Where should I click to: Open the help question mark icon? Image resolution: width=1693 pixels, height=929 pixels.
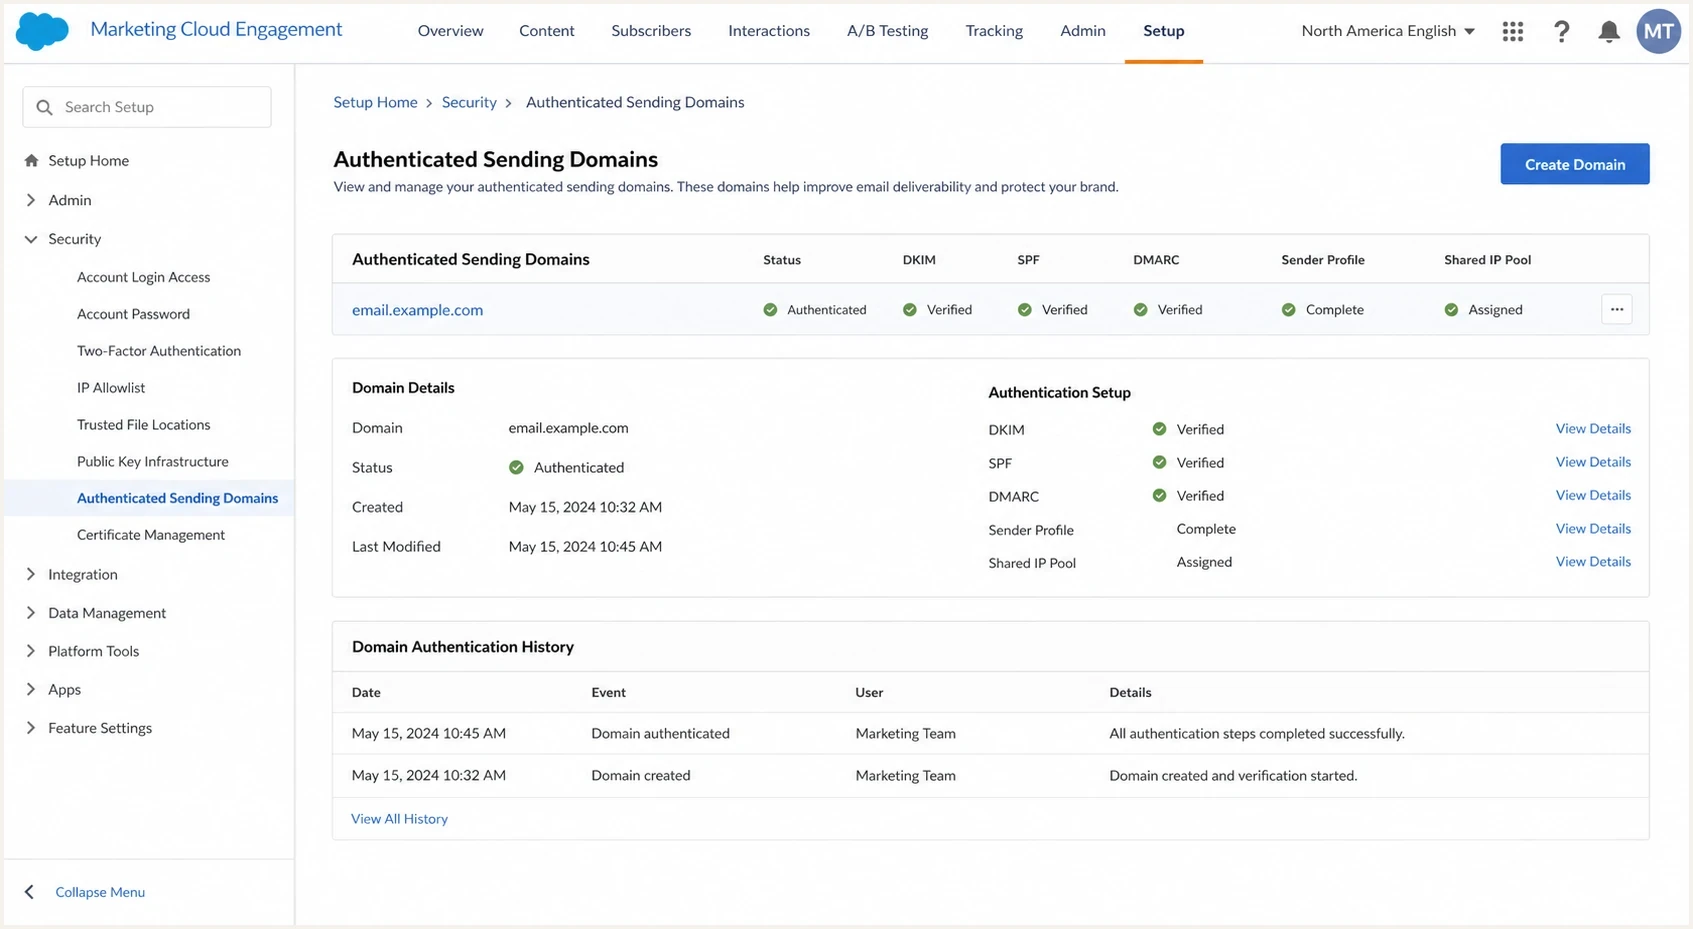point(1561,31)
